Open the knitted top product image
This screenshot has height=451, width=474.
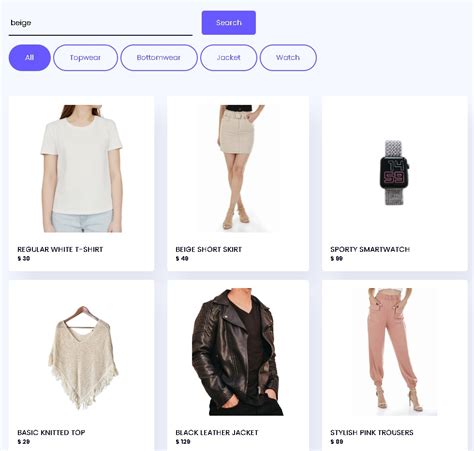pos(83,358)
